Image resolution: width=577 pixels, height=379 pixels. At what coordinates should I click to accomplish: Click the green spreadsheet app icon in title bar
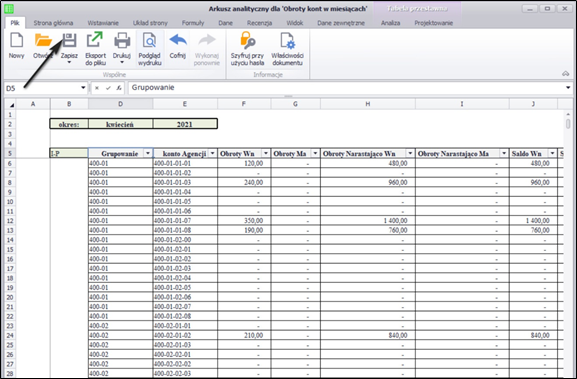pos(9,8)
